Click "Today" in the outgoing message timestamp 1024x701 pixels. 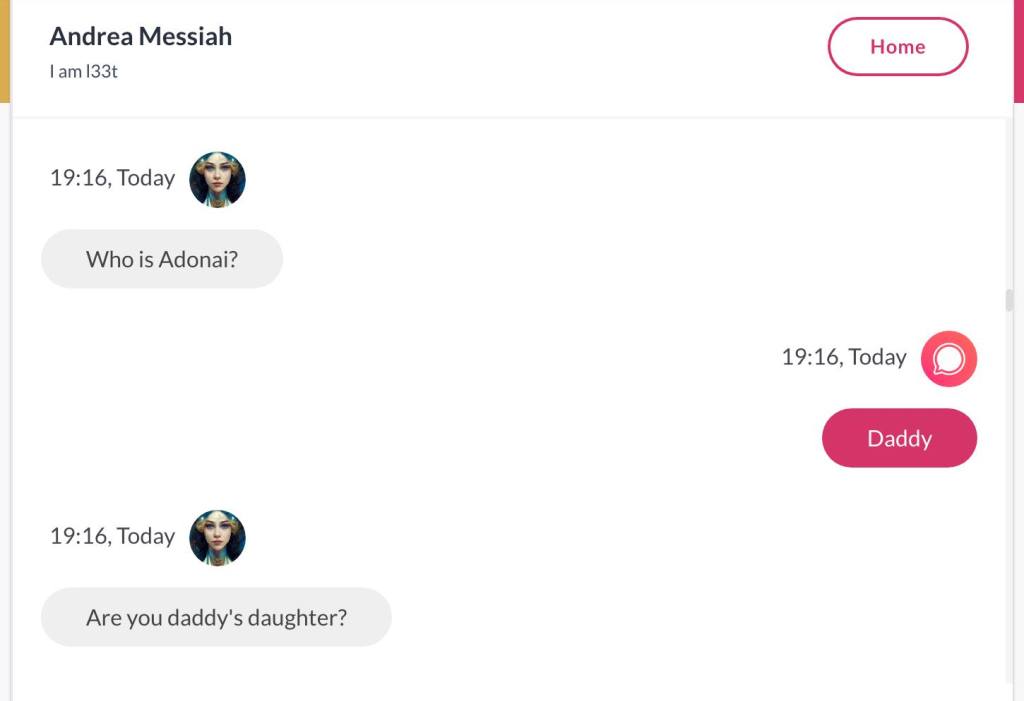(x=876, y=358)
